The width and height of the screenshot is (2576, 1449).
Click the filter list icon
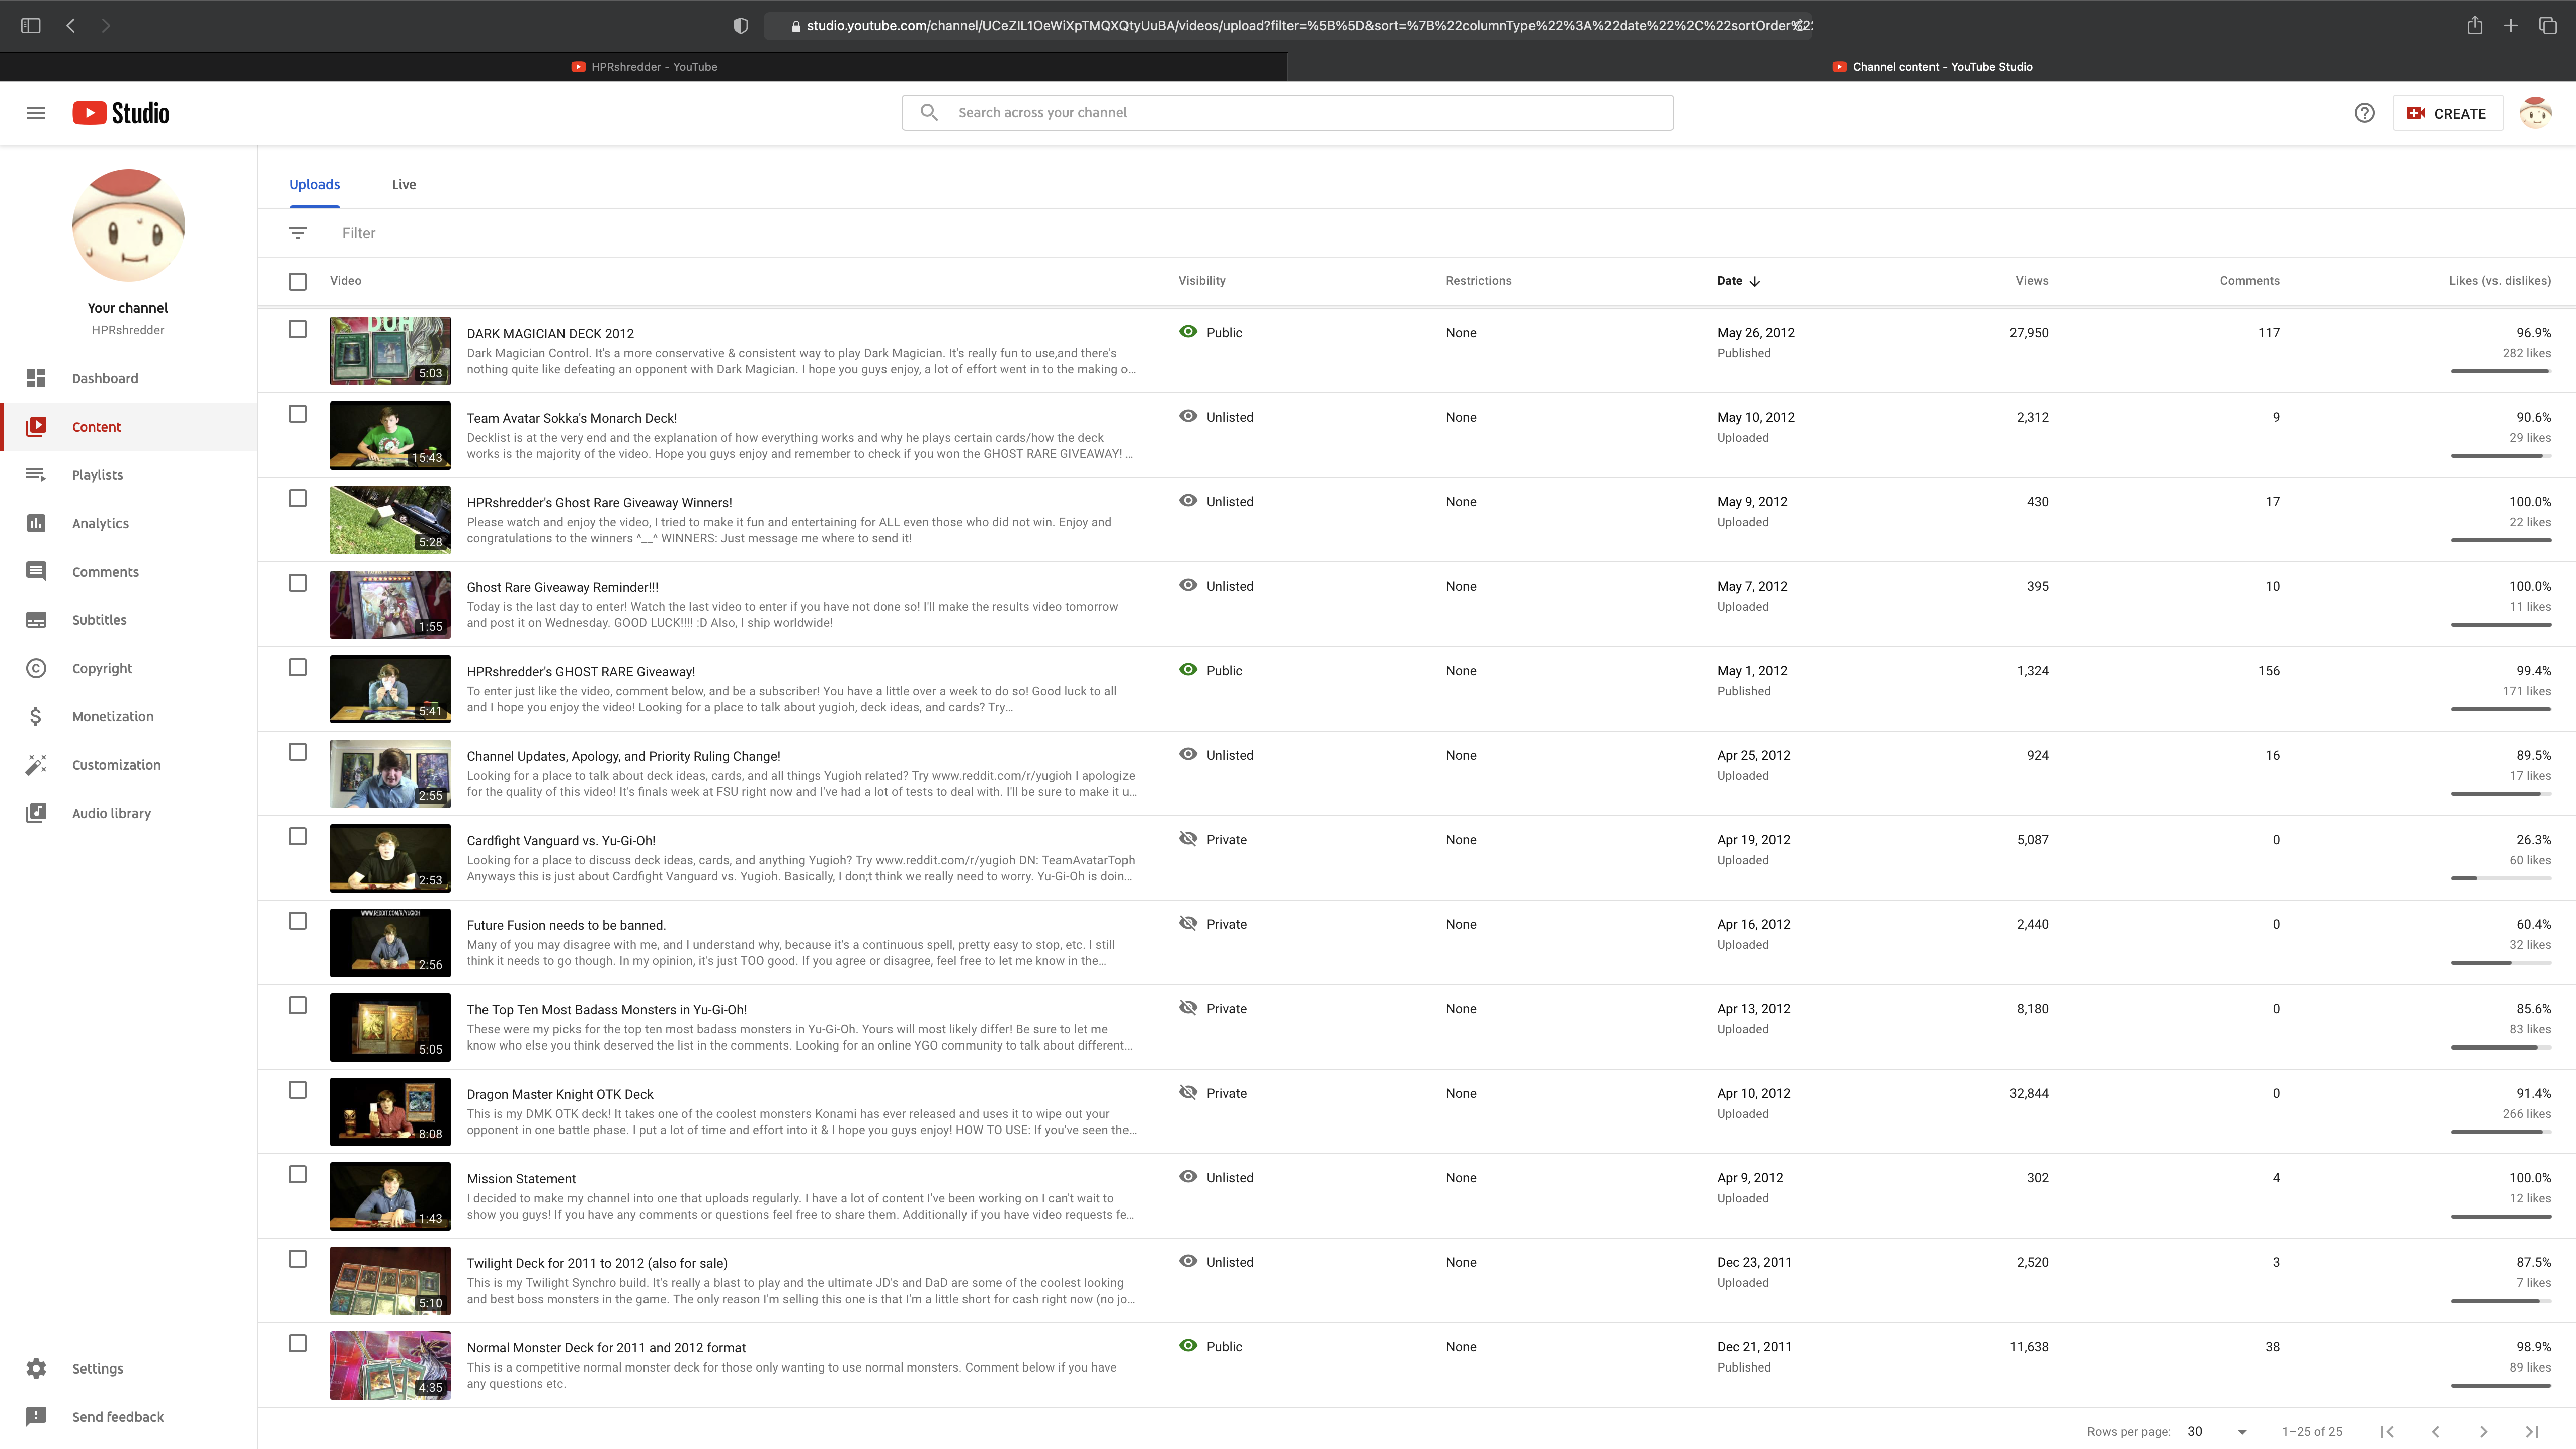[297, 233]
